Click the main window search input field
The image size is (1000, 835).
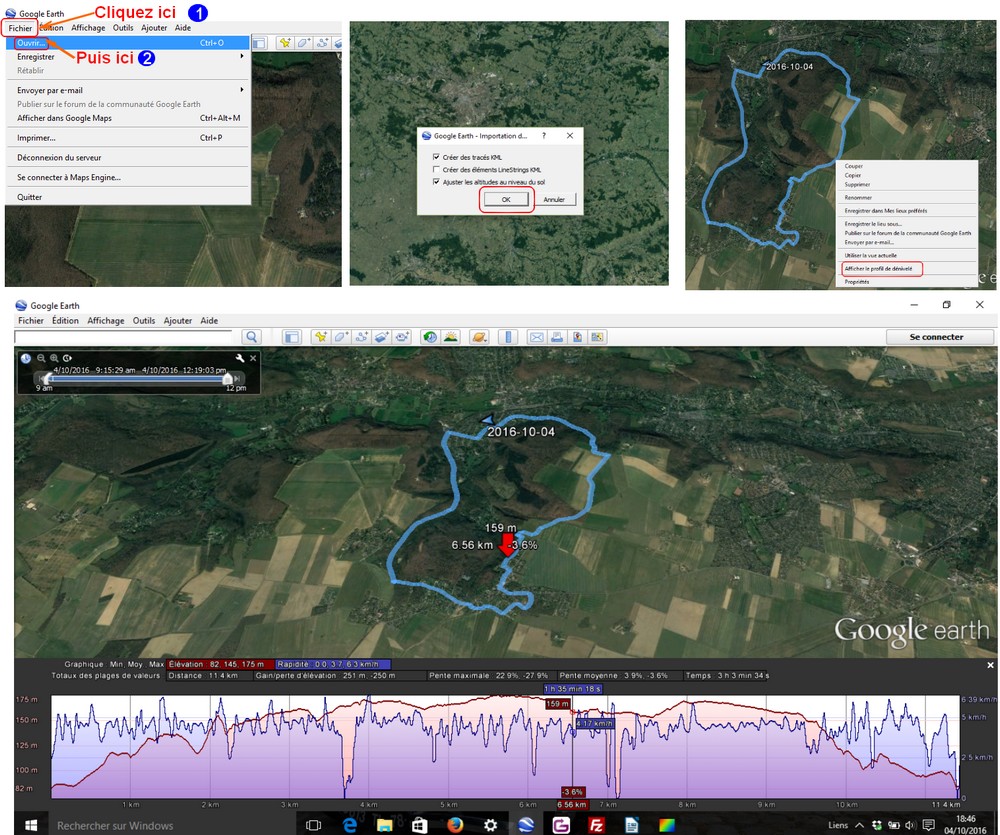[x=124, y=337]
